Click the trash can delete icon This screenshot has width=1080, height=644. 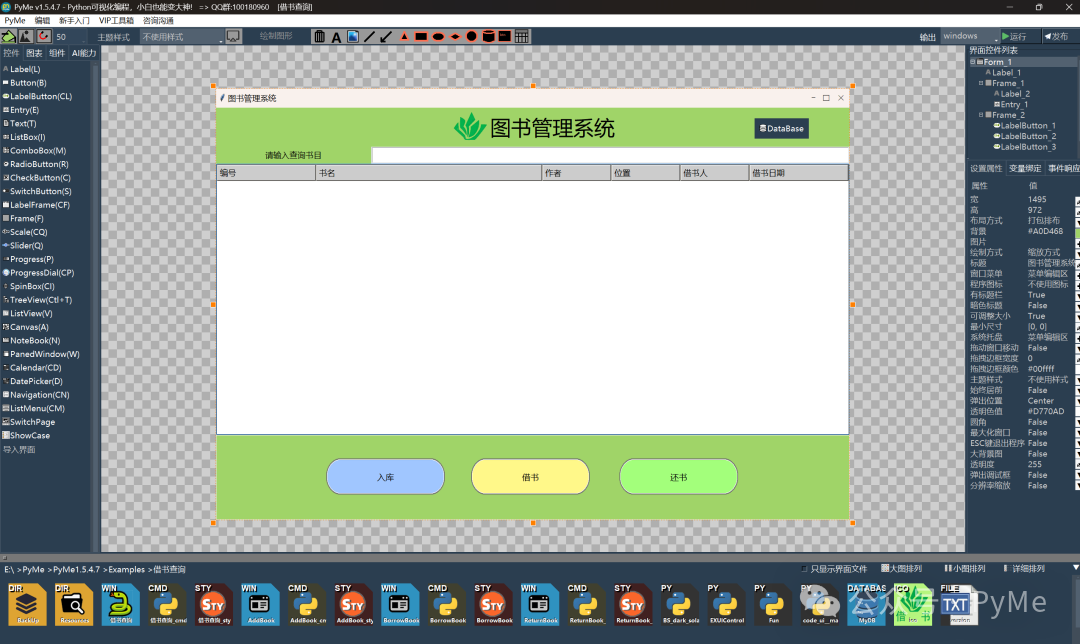tap(319, 37)
